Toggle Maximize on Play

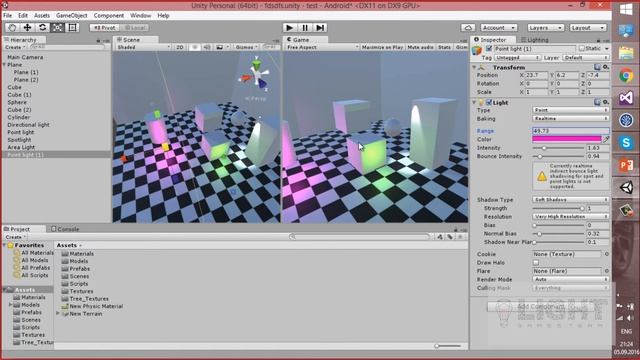pyautogui.click(x=382, y=47)
